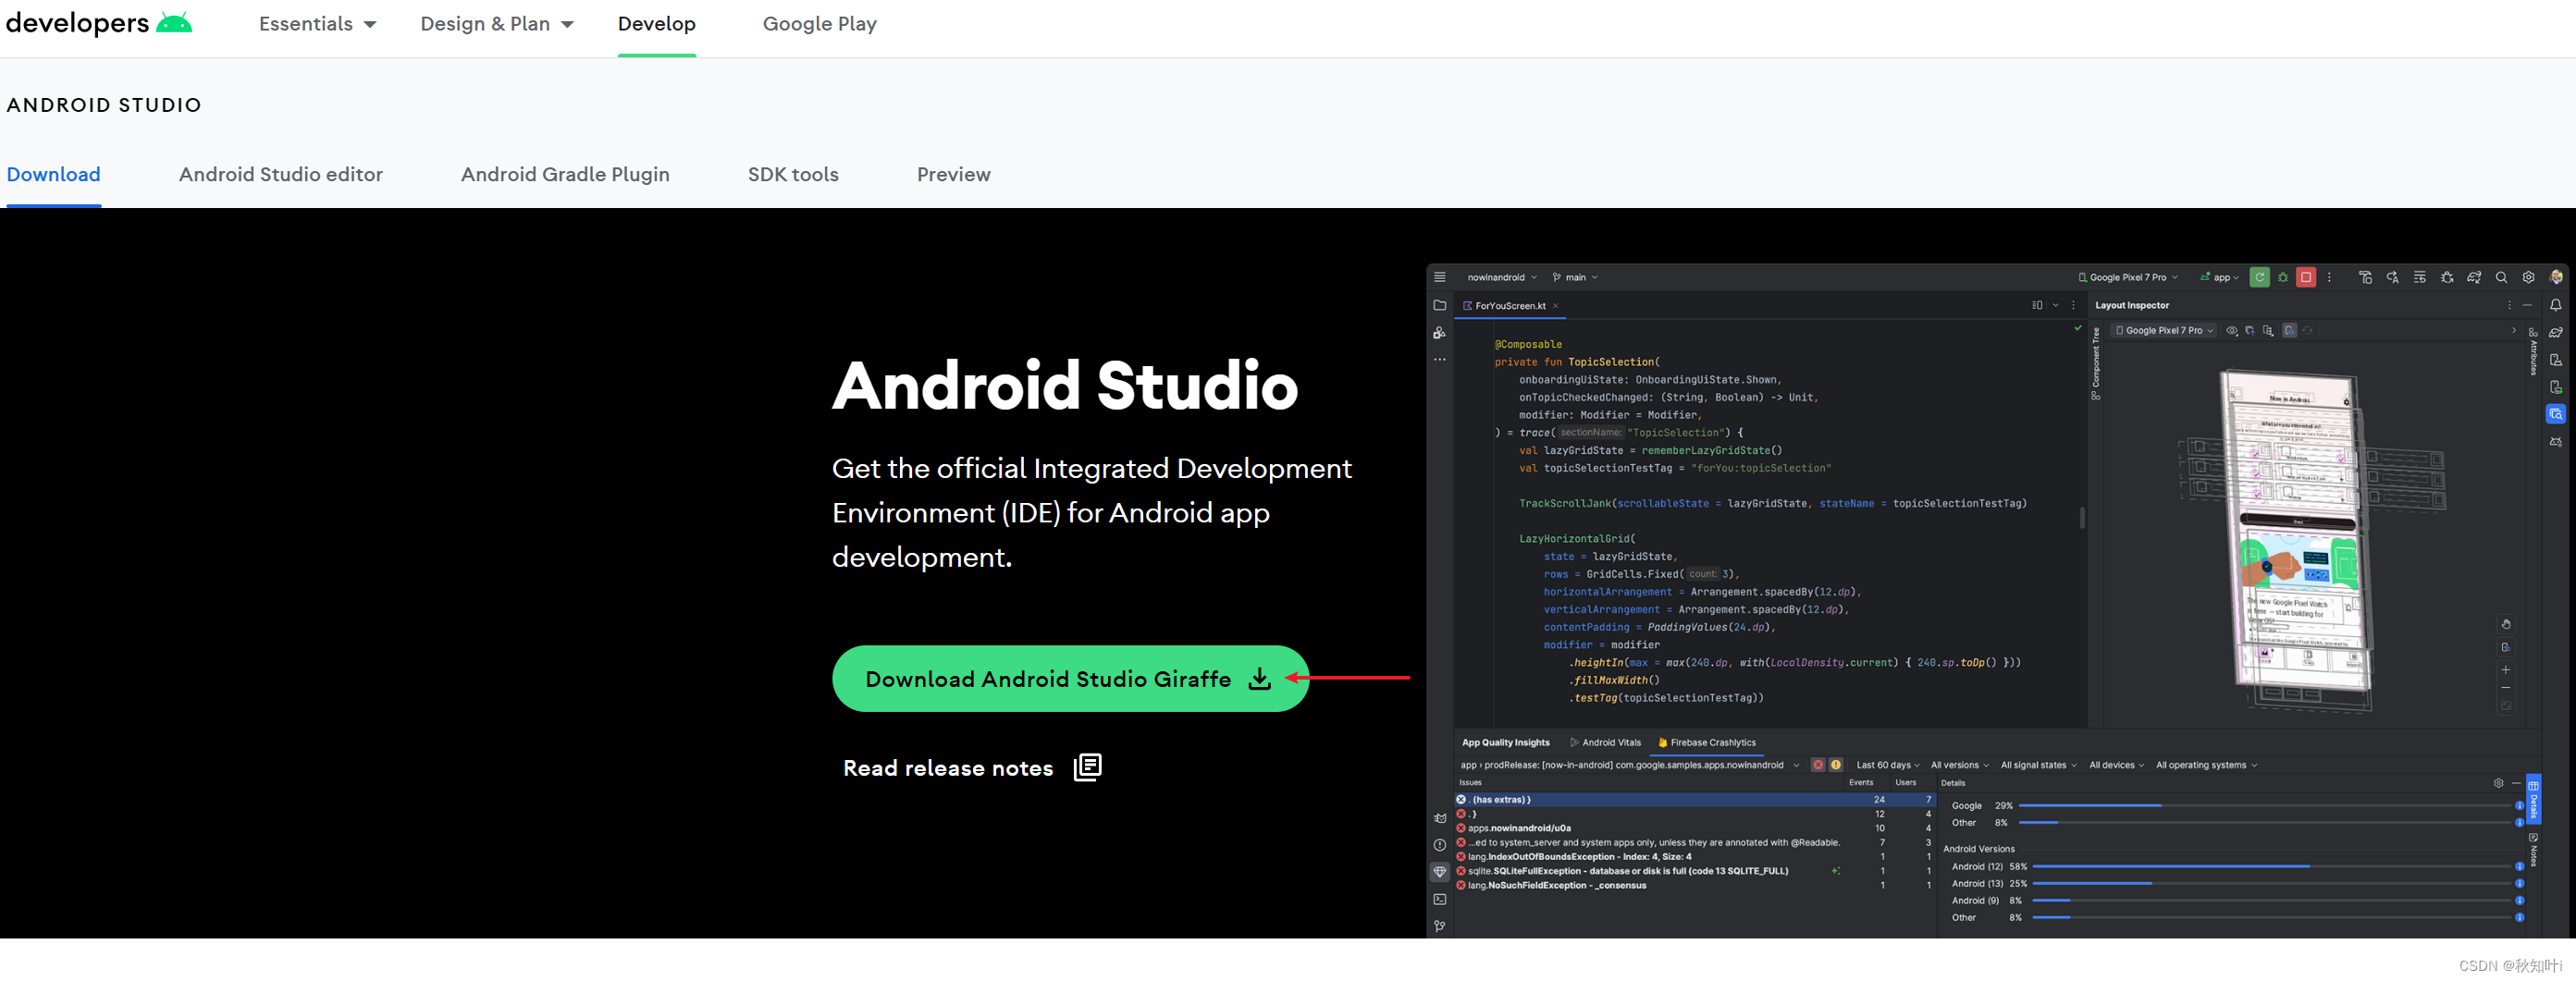Click the Google 29% progress bar
The height and width of the screenshot is (981, 2576).
click(2266, 805)
